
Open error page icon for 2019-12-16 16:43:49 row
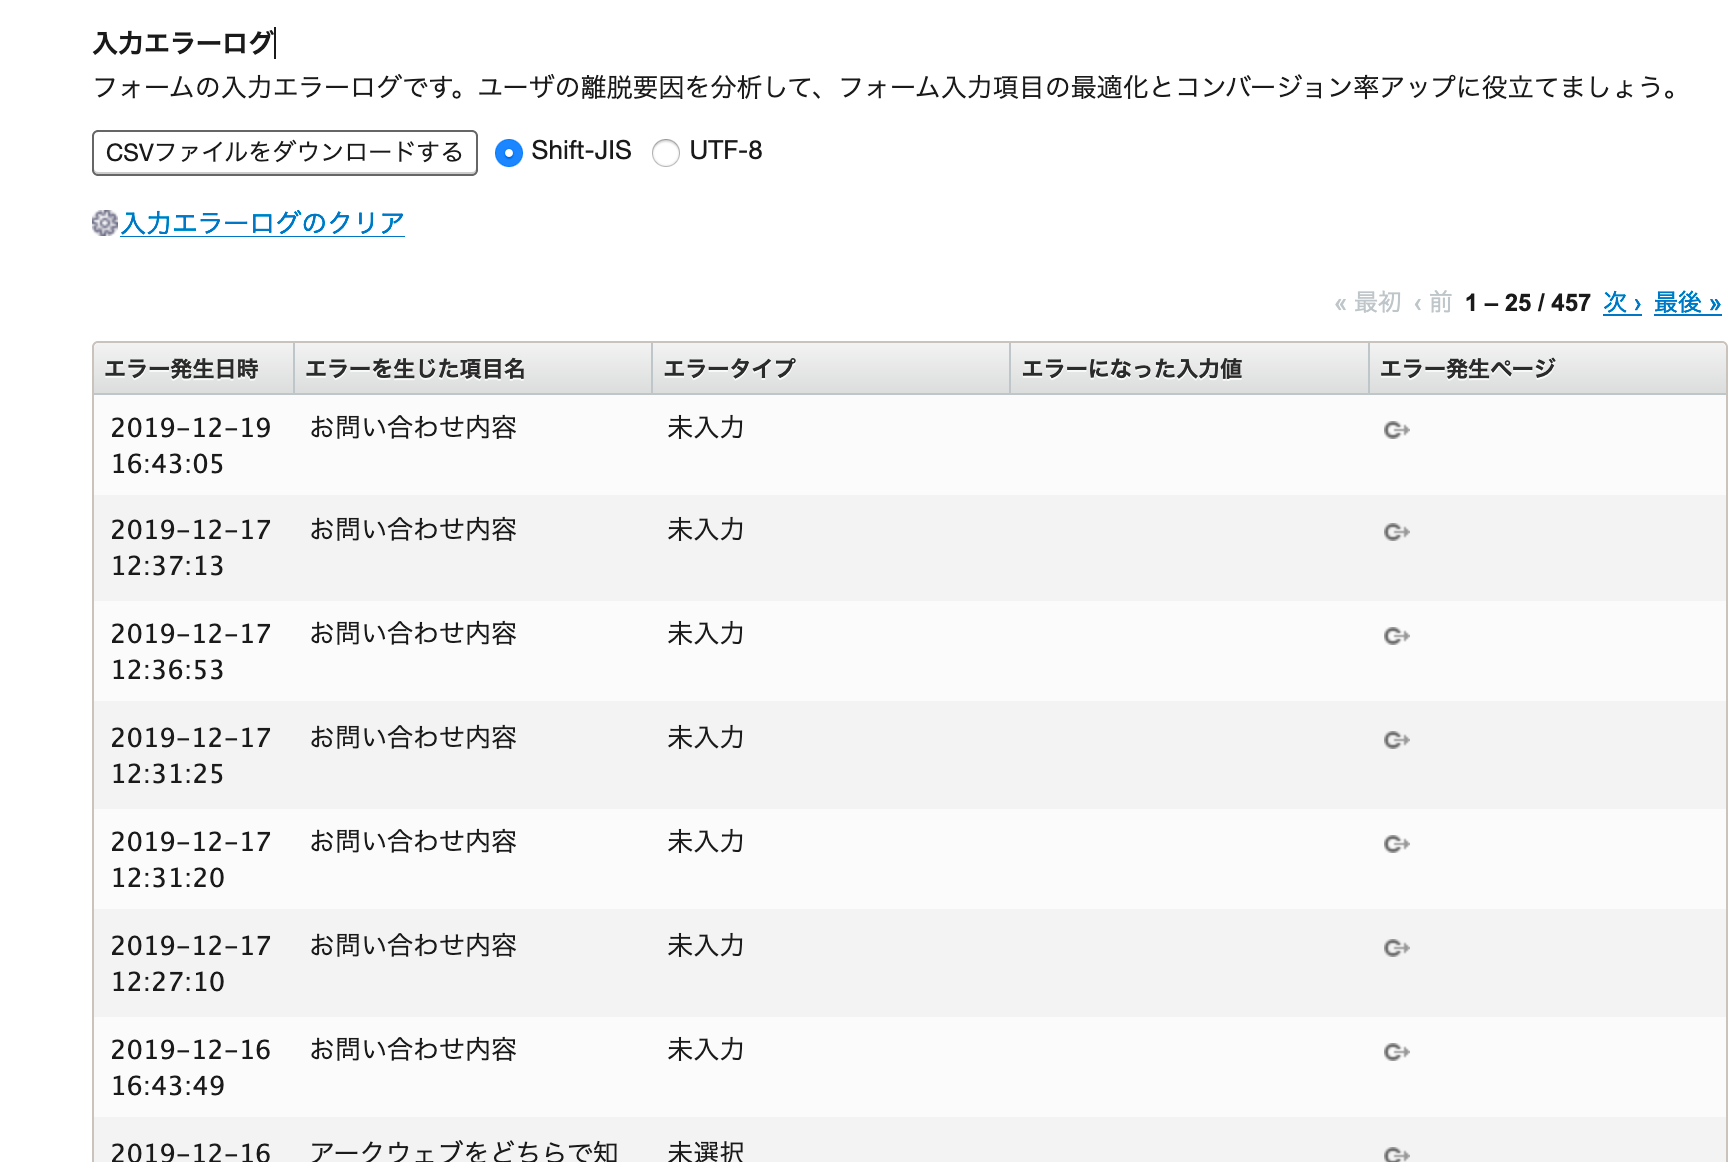[x=1396, y=1052]
